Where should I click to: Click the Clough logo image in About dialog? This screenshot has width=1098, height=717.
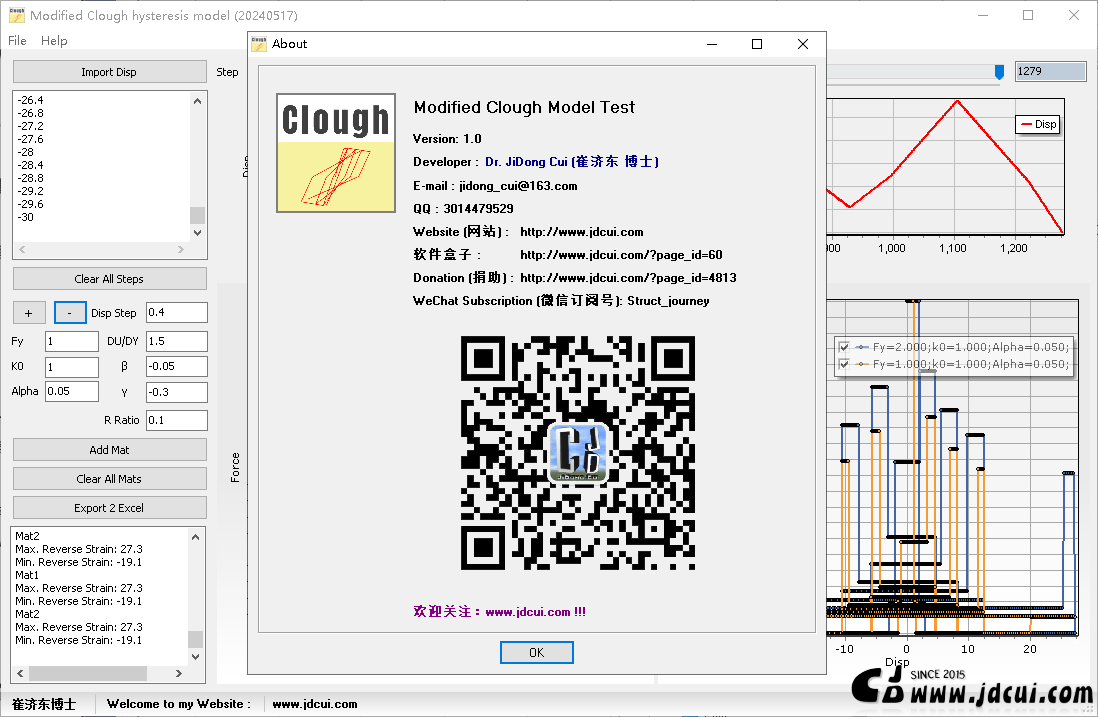(x=336, y=153)
